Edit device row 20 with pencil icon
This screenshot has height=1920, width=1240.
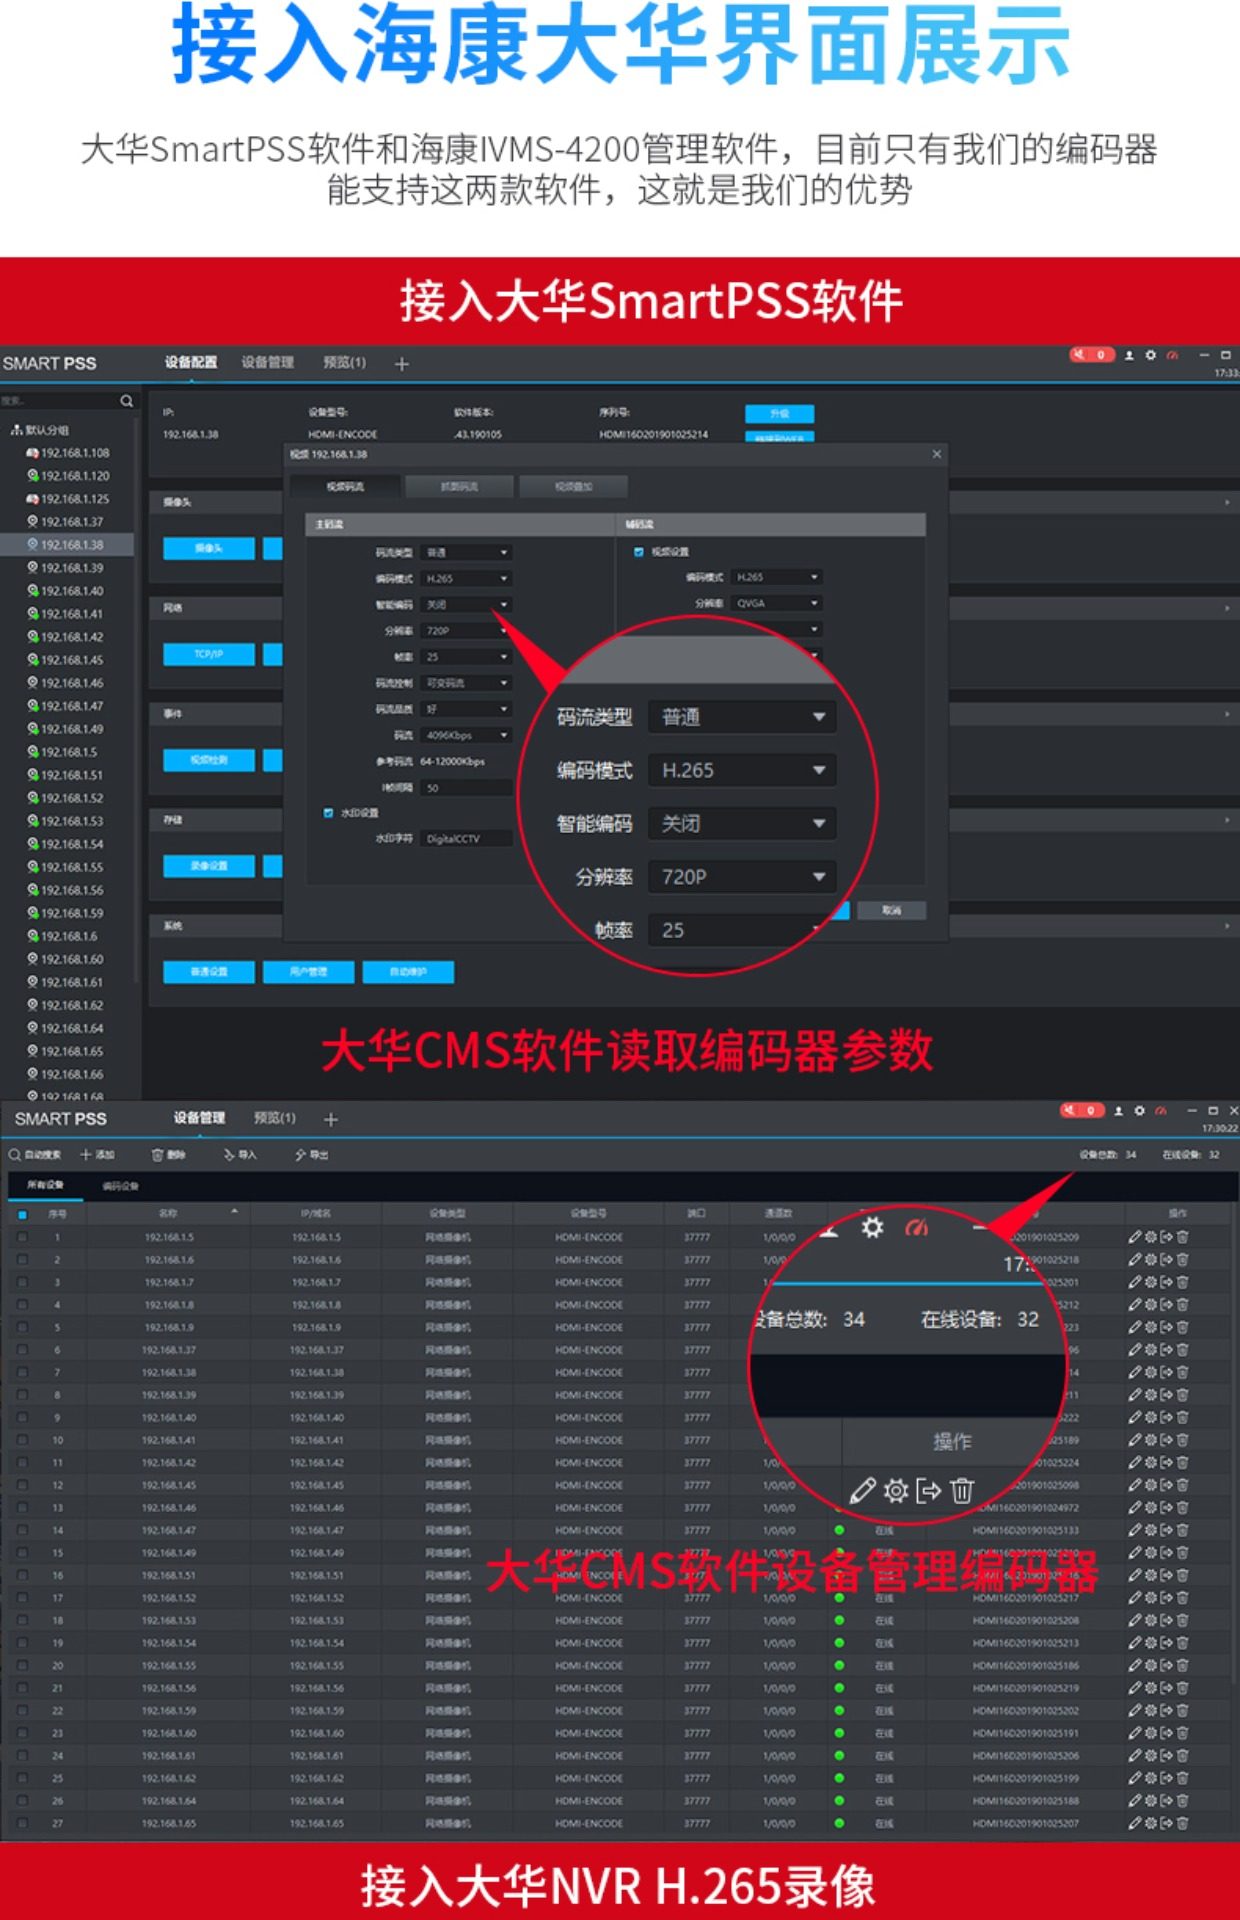(x=1135, y=1666)
